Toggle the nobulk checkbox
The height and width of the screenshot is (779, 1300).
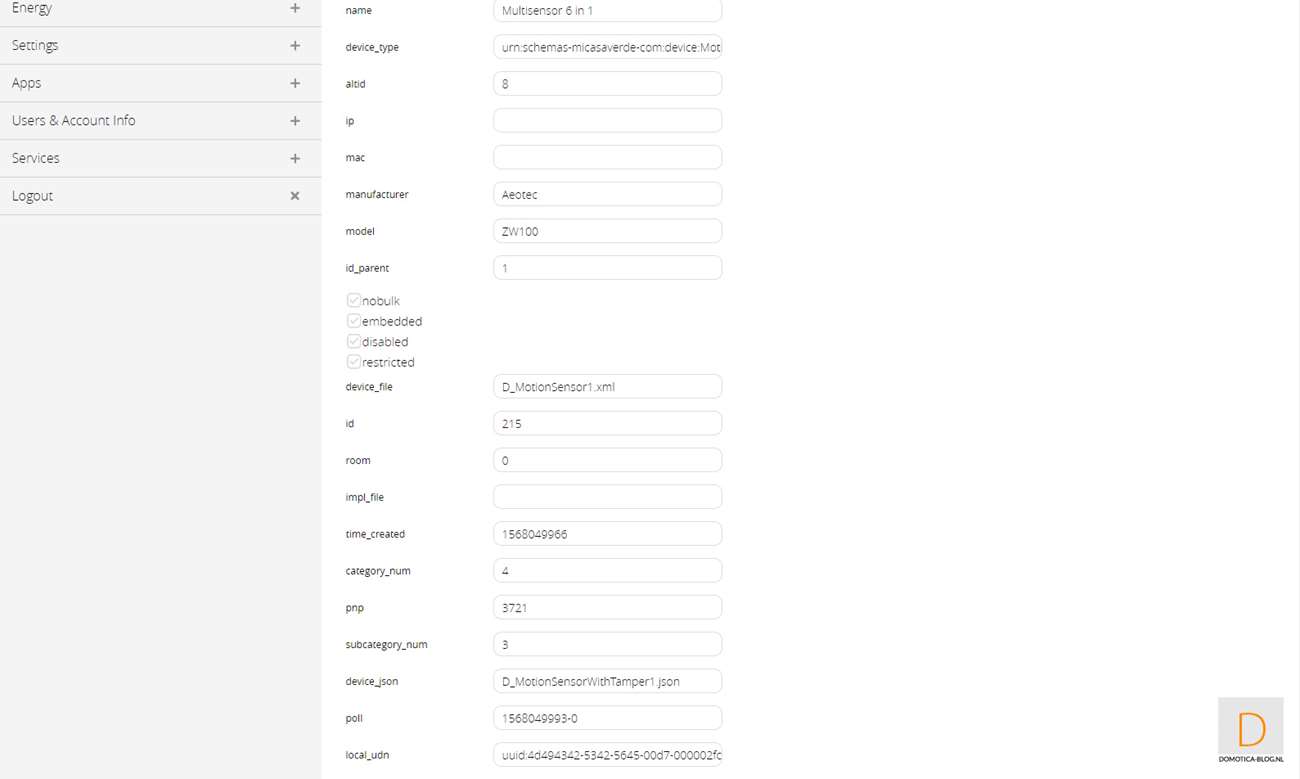pyautogui.click(x=354, y=300)
